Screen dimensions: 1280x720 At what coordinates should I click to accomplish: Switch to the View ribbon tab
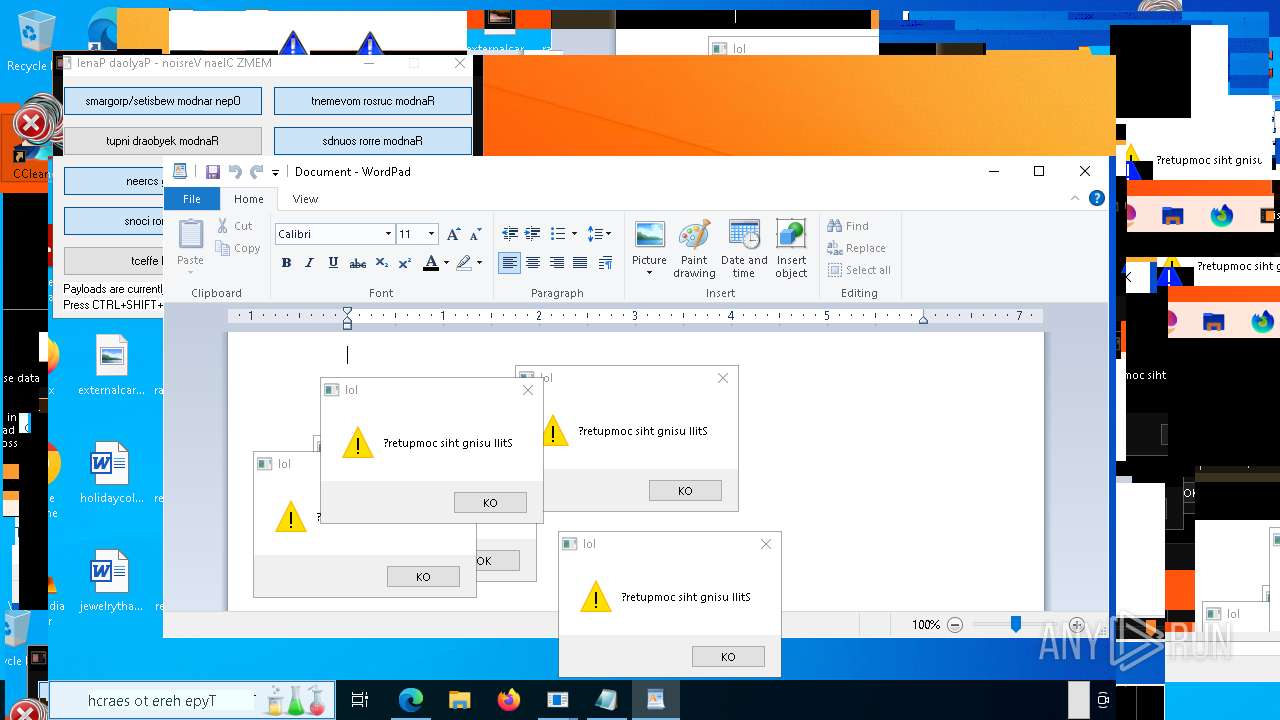tap(305, 199)
